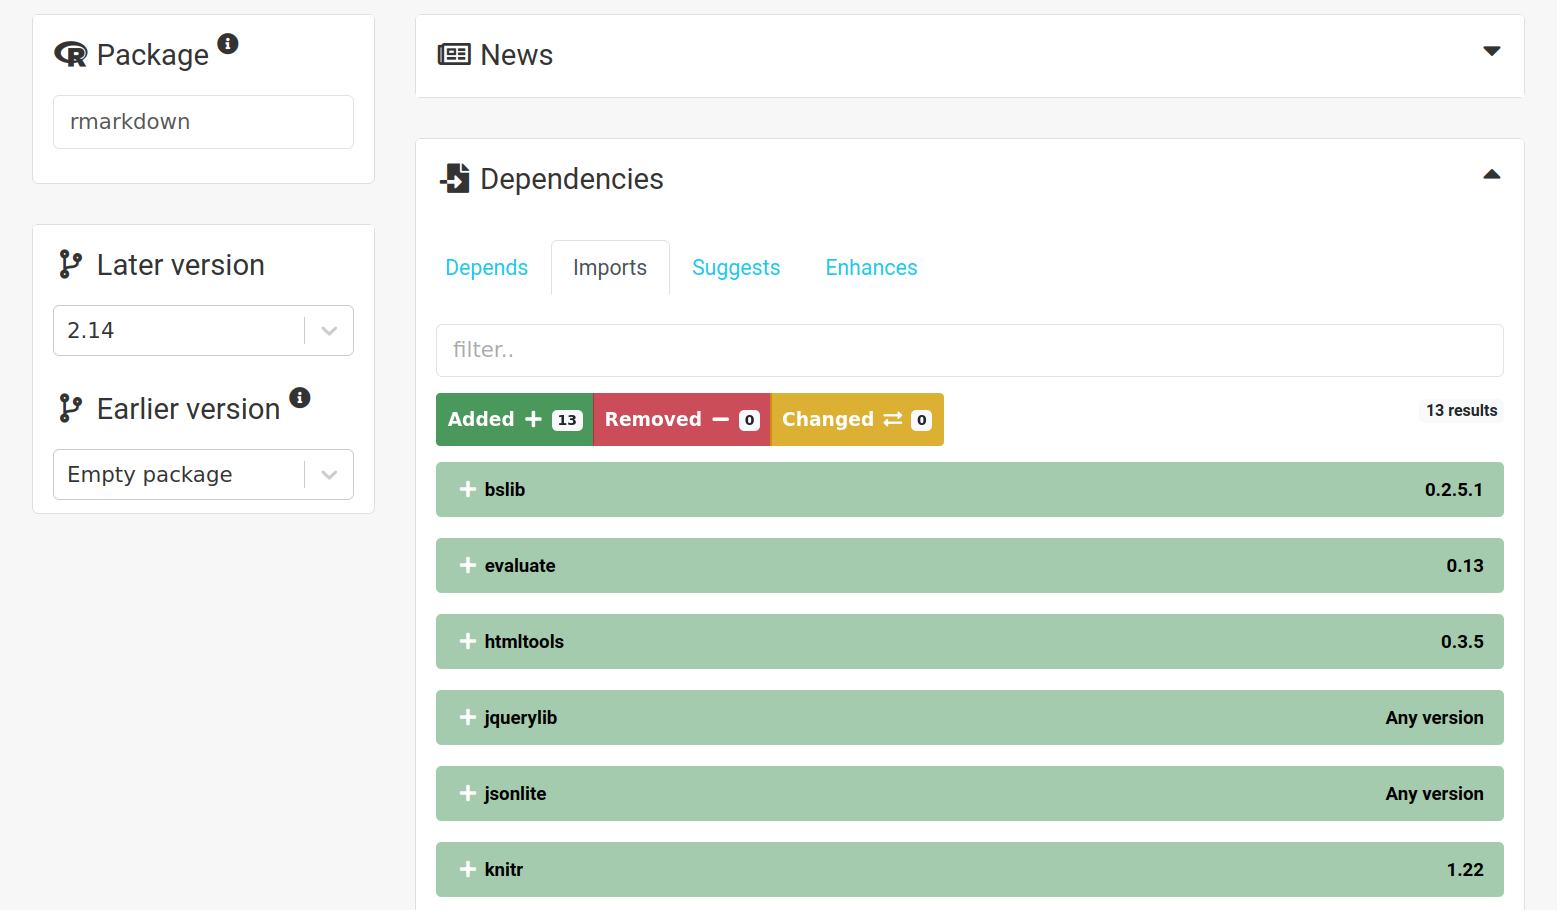
Task: Click the plus icon on the bslib row
Action: 467,489
